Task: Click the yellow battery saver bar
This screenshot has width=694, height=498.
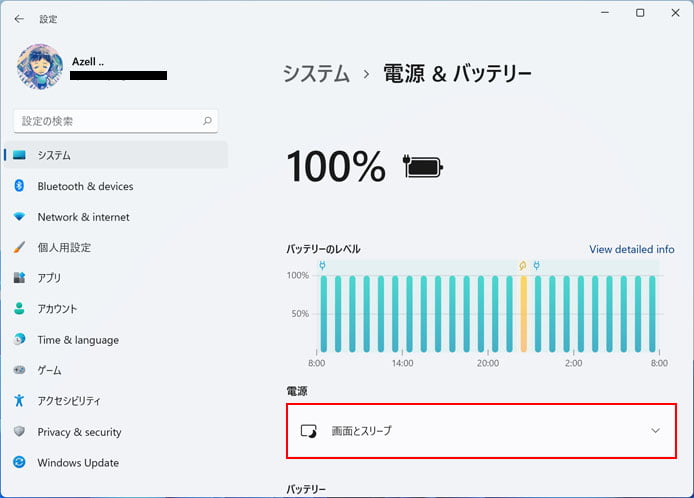Action: click(523, 314)
